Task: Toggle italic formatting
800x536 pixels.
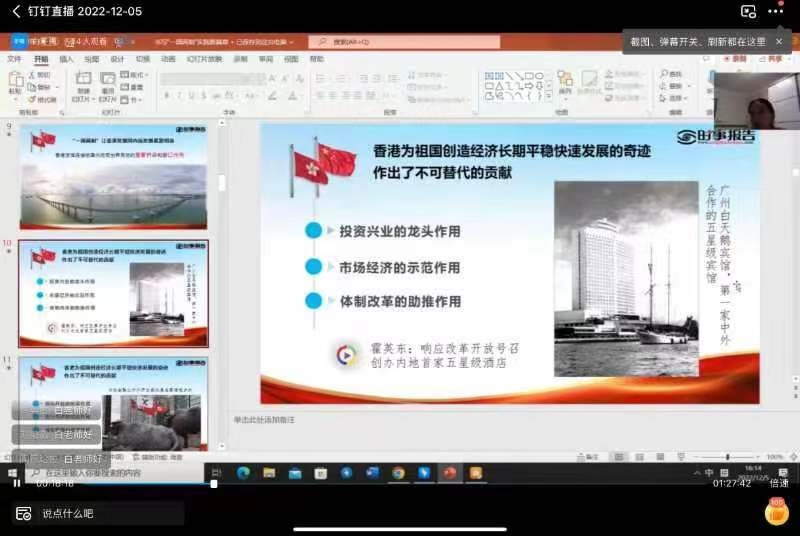Action: coord(179,95)
